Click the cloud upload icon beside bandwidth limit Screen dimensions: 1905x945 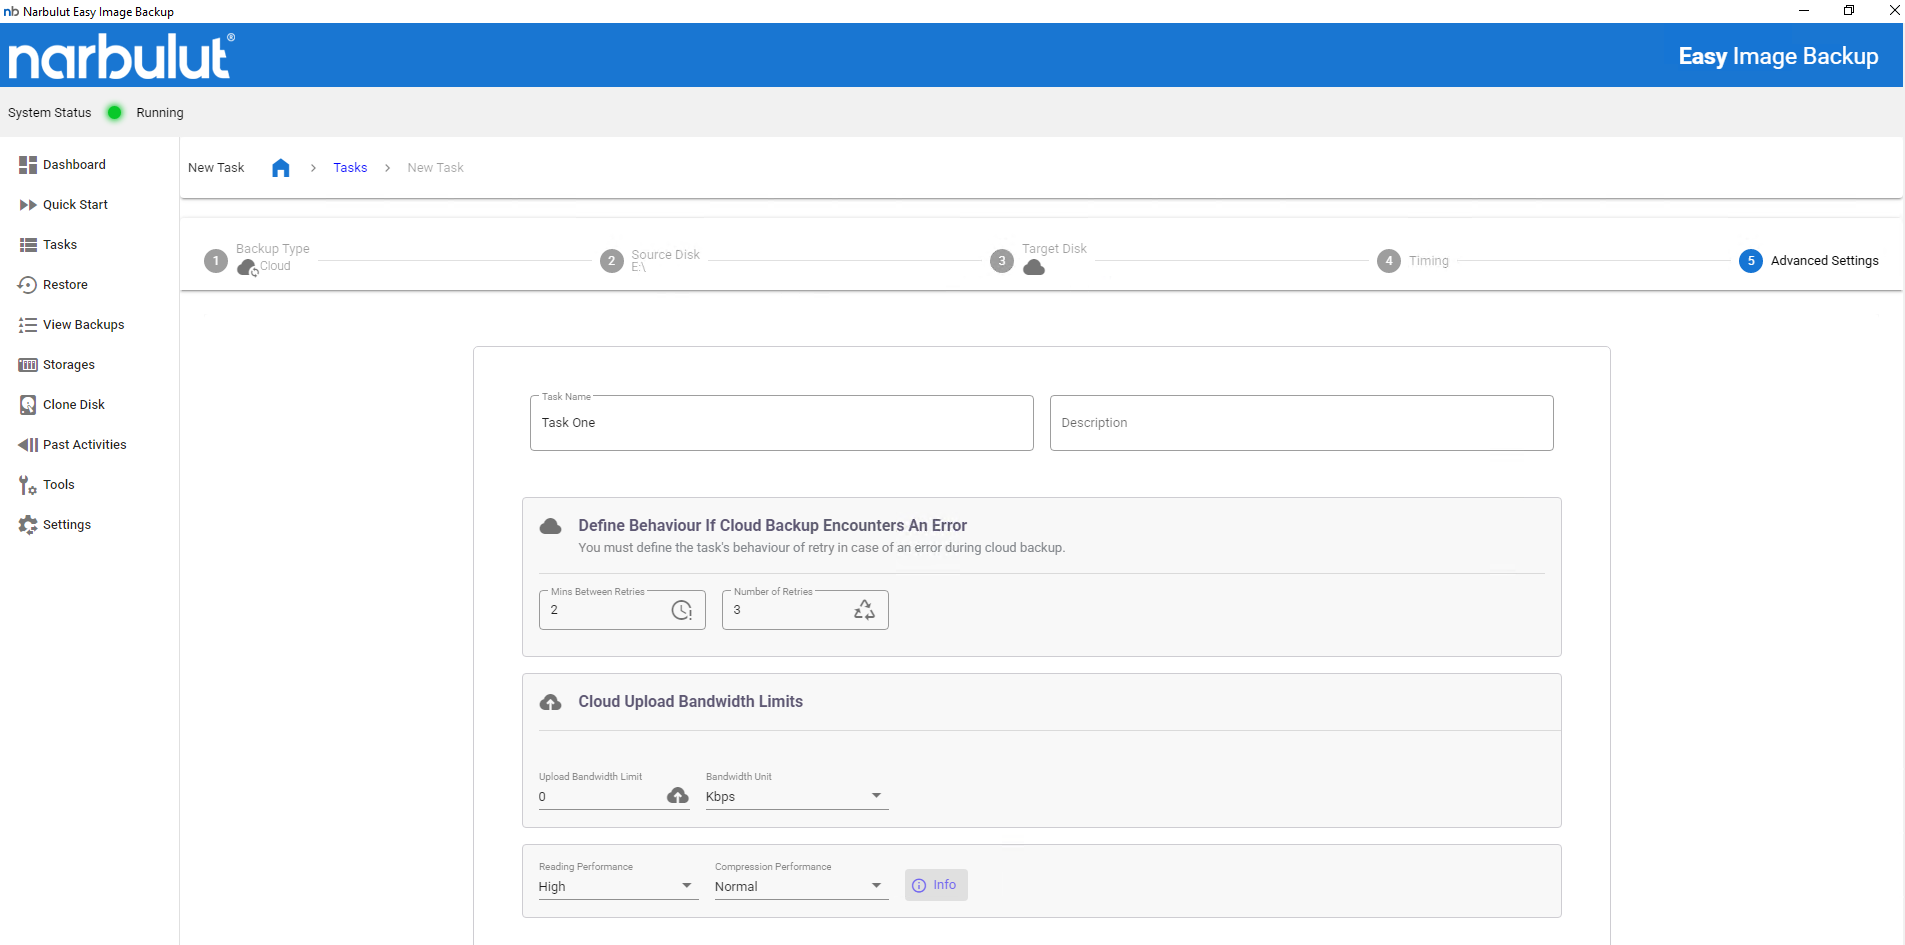[x=678, y=796]
